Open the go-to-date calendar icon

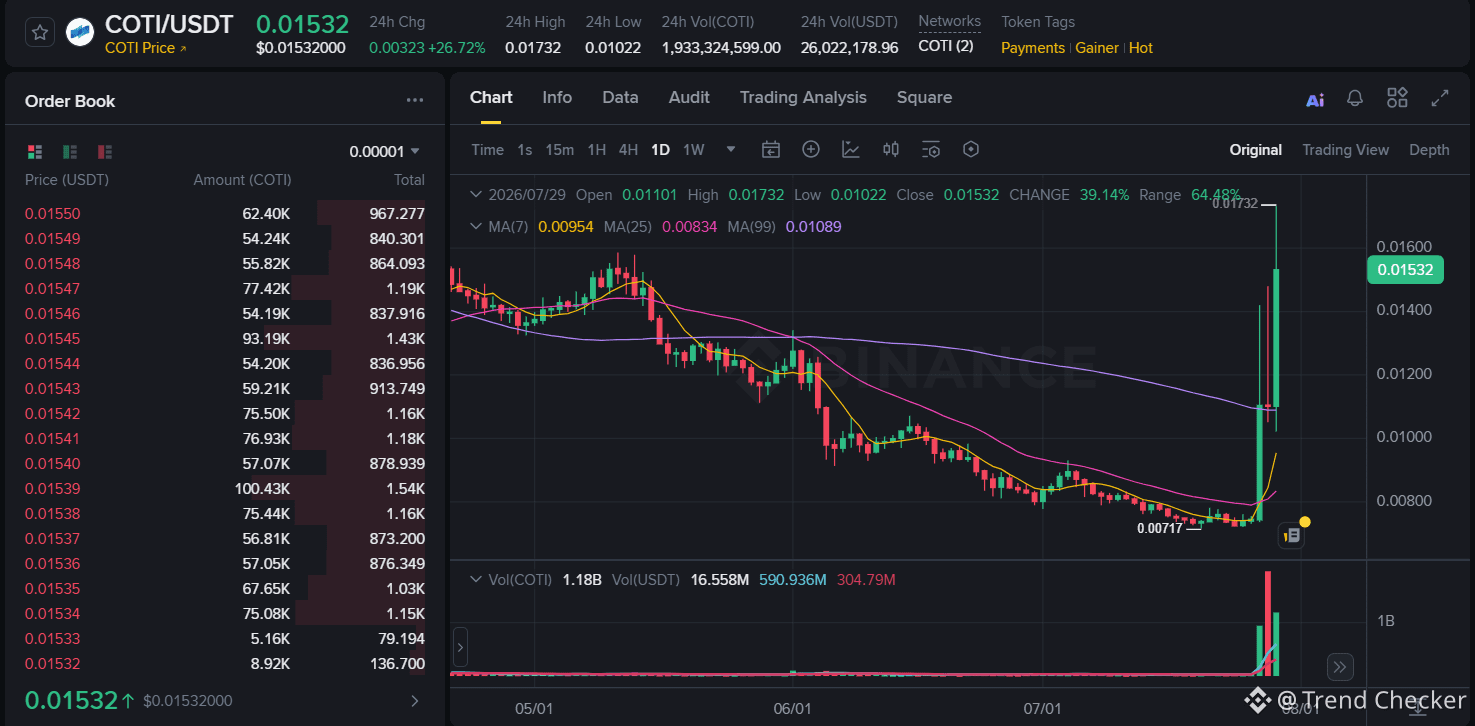click(771, 150)
